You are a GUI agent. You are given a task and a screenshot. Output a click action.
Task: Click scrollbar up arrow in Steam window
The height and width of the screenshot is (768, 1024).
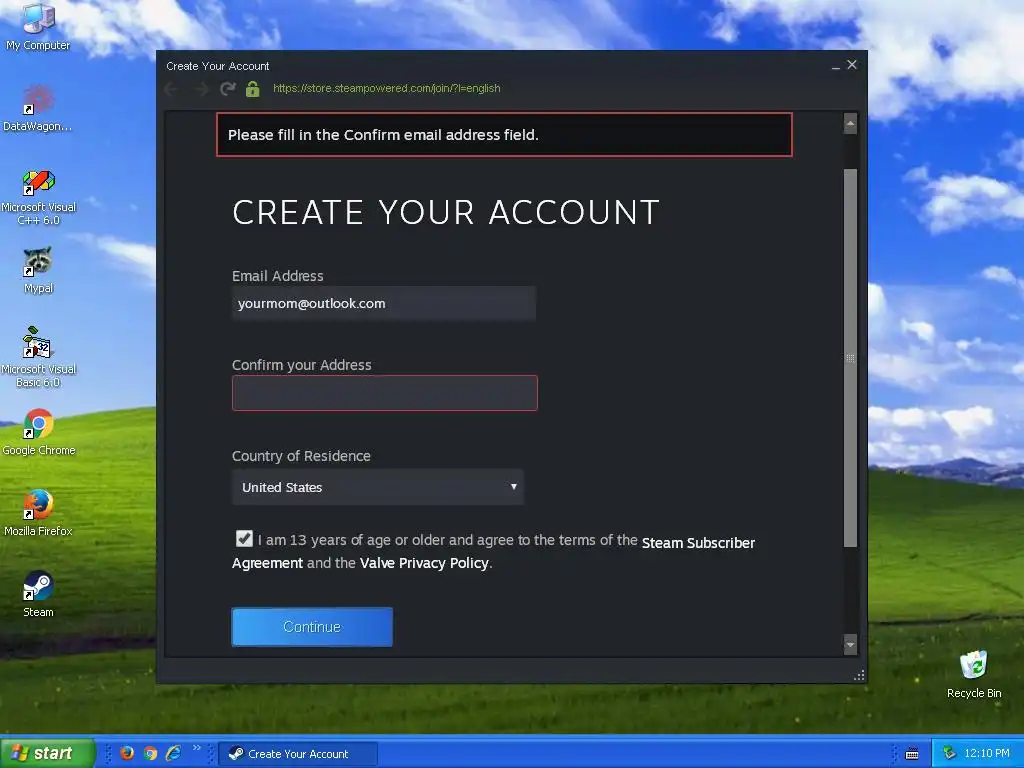[x=850, y=123]
